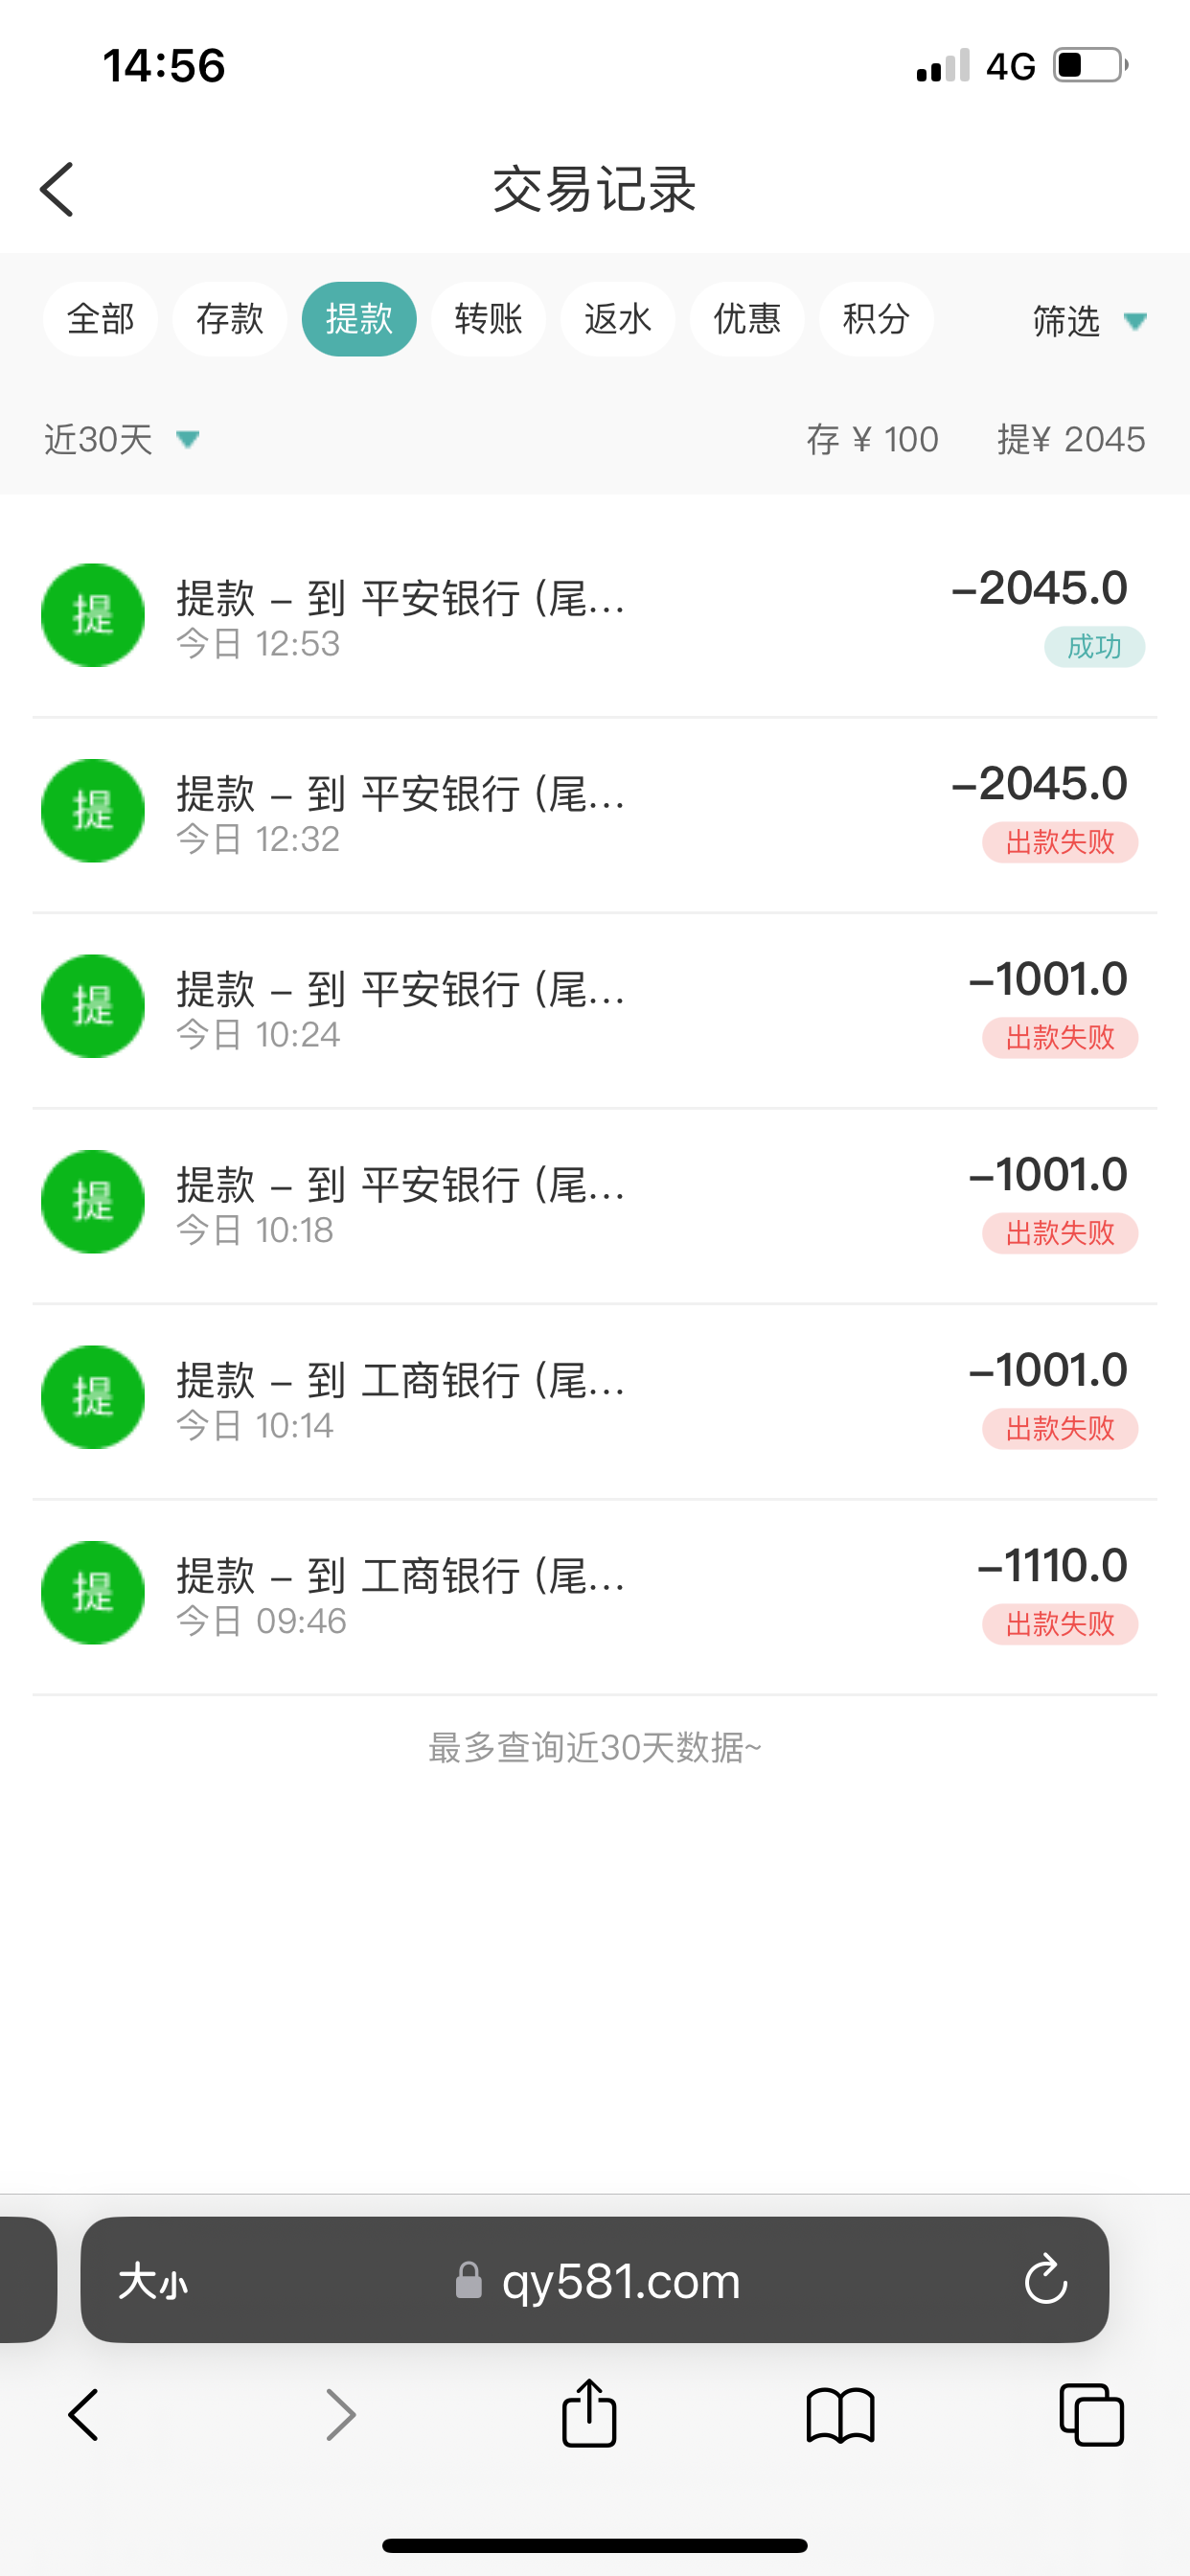
Task: Show the 转账 transfer records tab
Action: pos(488,319)
